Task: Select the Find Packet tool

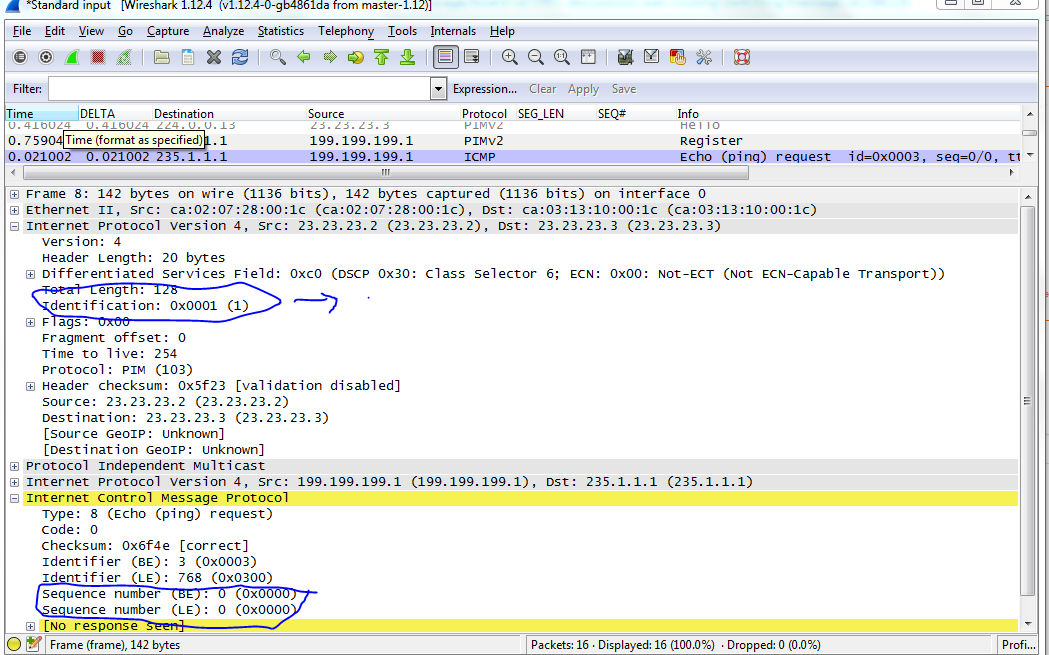Action: point(275,57)
